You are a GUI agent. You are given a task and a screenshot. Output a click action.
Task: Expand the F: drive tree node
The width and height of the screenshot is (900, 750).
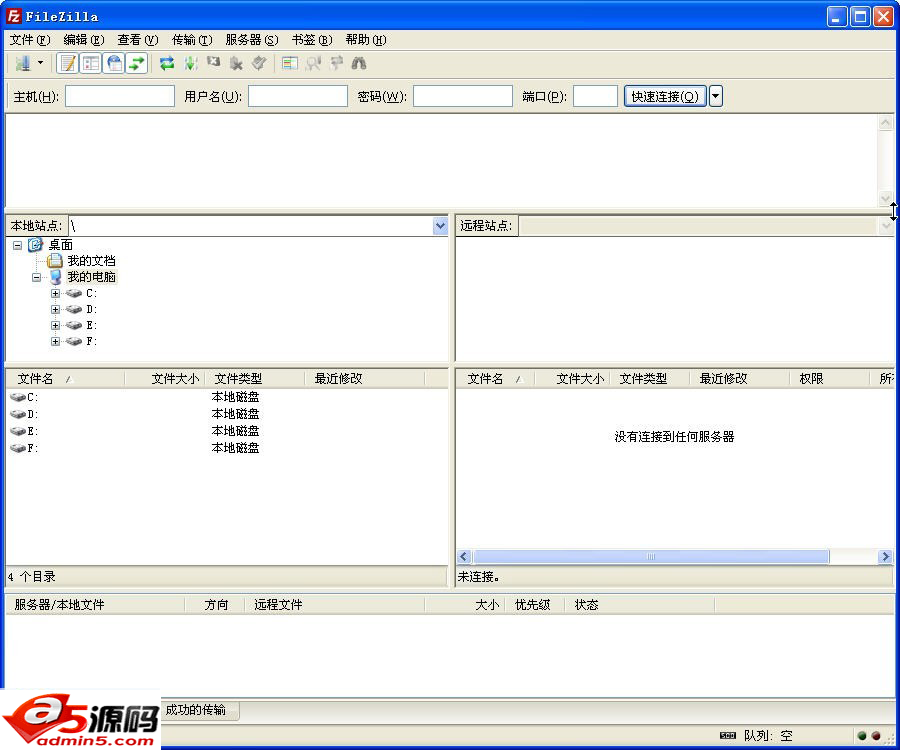(55, 341)
